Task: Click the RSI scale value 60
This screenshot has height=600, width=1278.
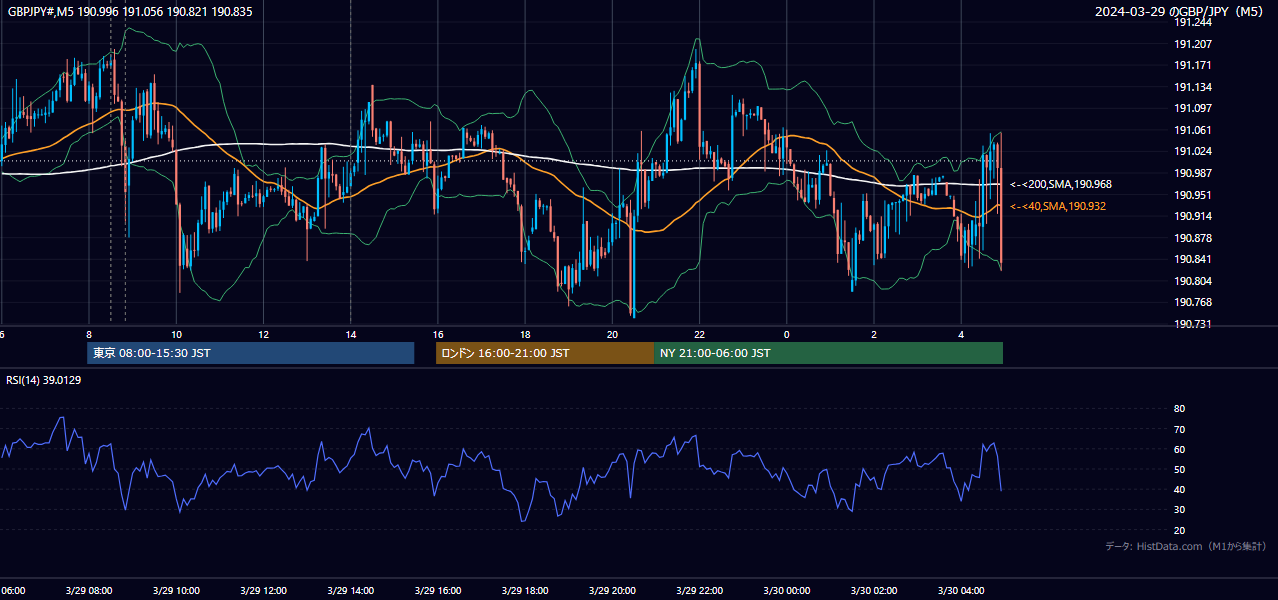Action: [x=1179, y=449]
